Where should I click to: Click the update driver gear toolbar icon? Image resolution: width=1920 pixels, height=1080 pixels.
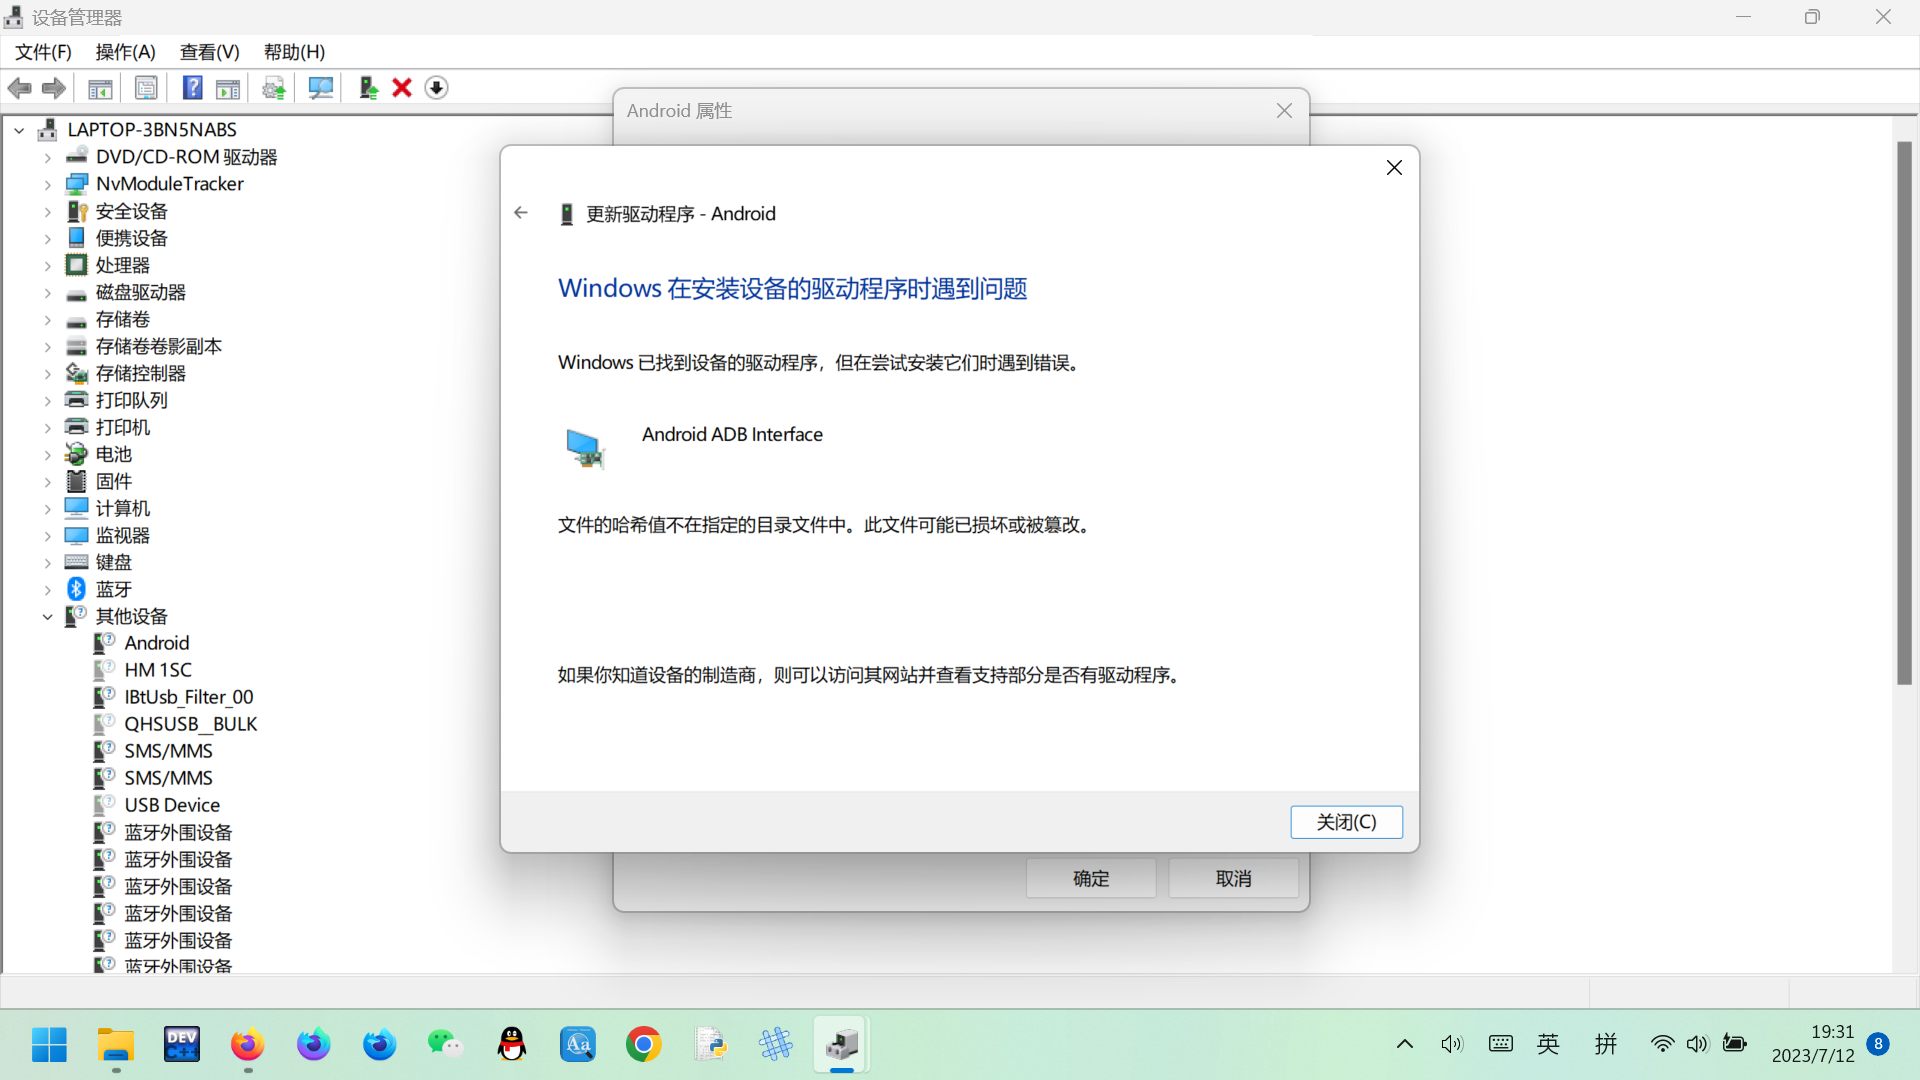click(274, 88)
